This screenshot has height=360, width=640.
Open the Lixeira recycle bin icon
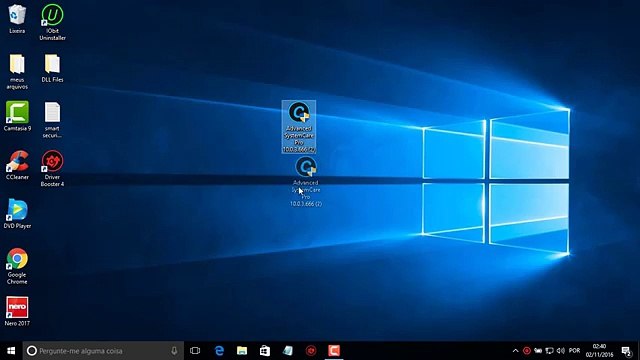17,18
